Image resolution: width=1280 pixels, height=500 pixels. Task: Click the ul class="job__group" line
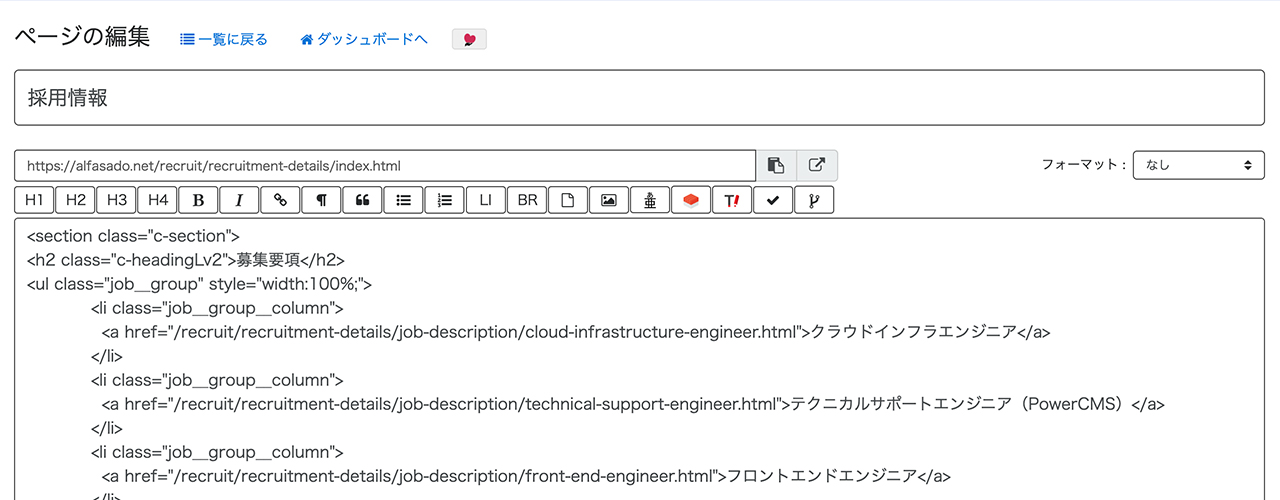[199, 284]
